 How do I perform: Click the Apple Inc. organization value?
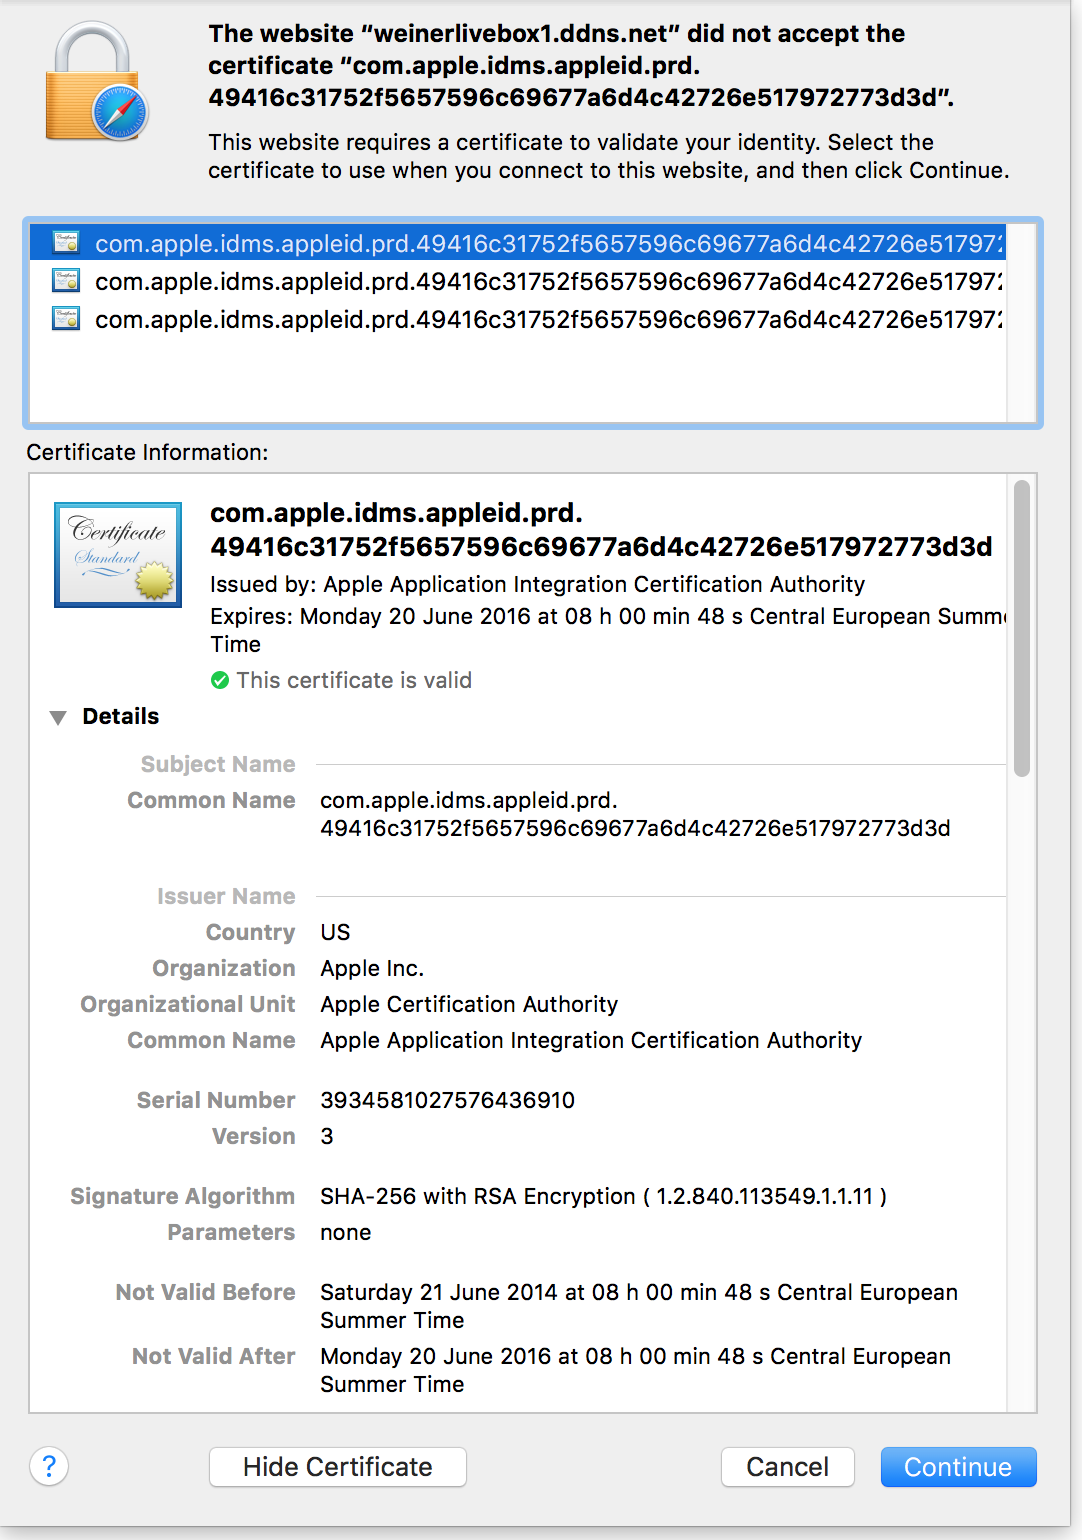click(372, 968)
